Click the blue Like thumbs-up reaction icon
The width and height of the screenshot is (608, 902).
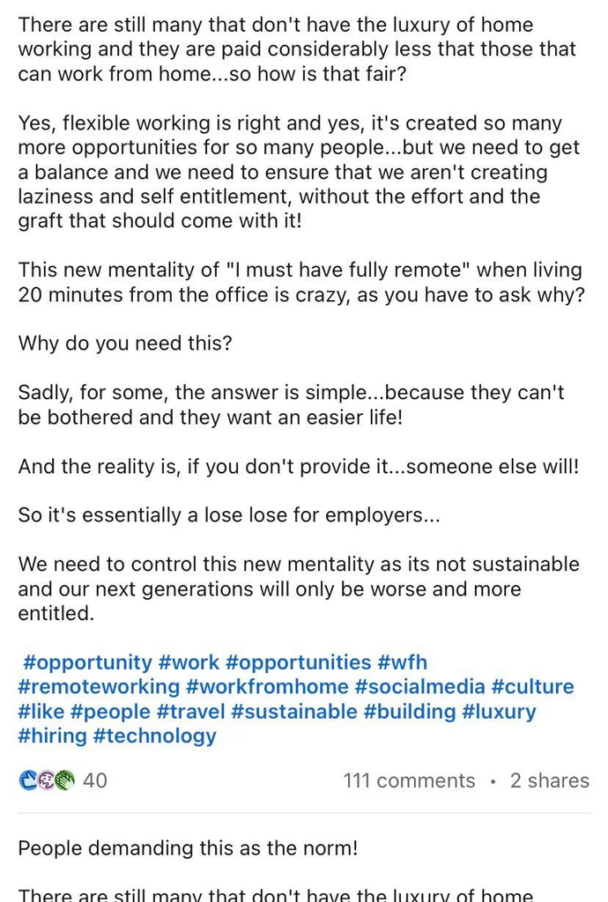coord(27,780)
